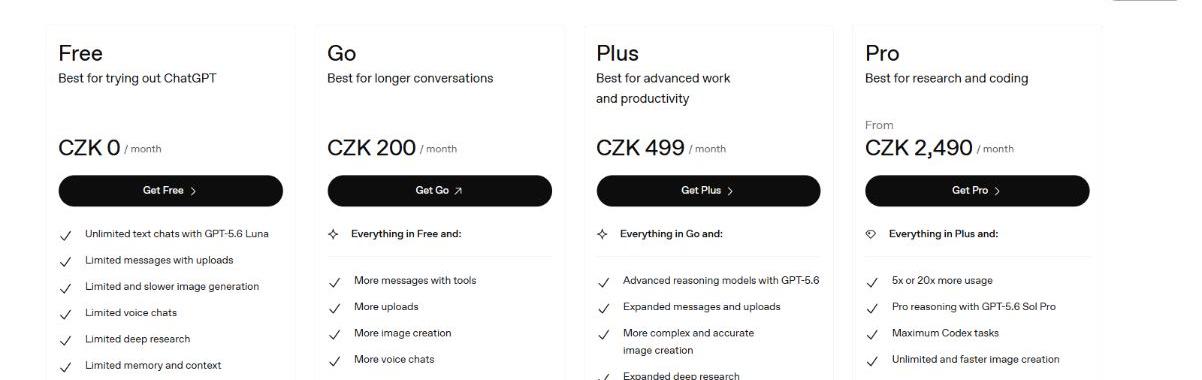This screenshot has height=380, width=1202.
Task: Click the Get Pro button
Action: 977,190
